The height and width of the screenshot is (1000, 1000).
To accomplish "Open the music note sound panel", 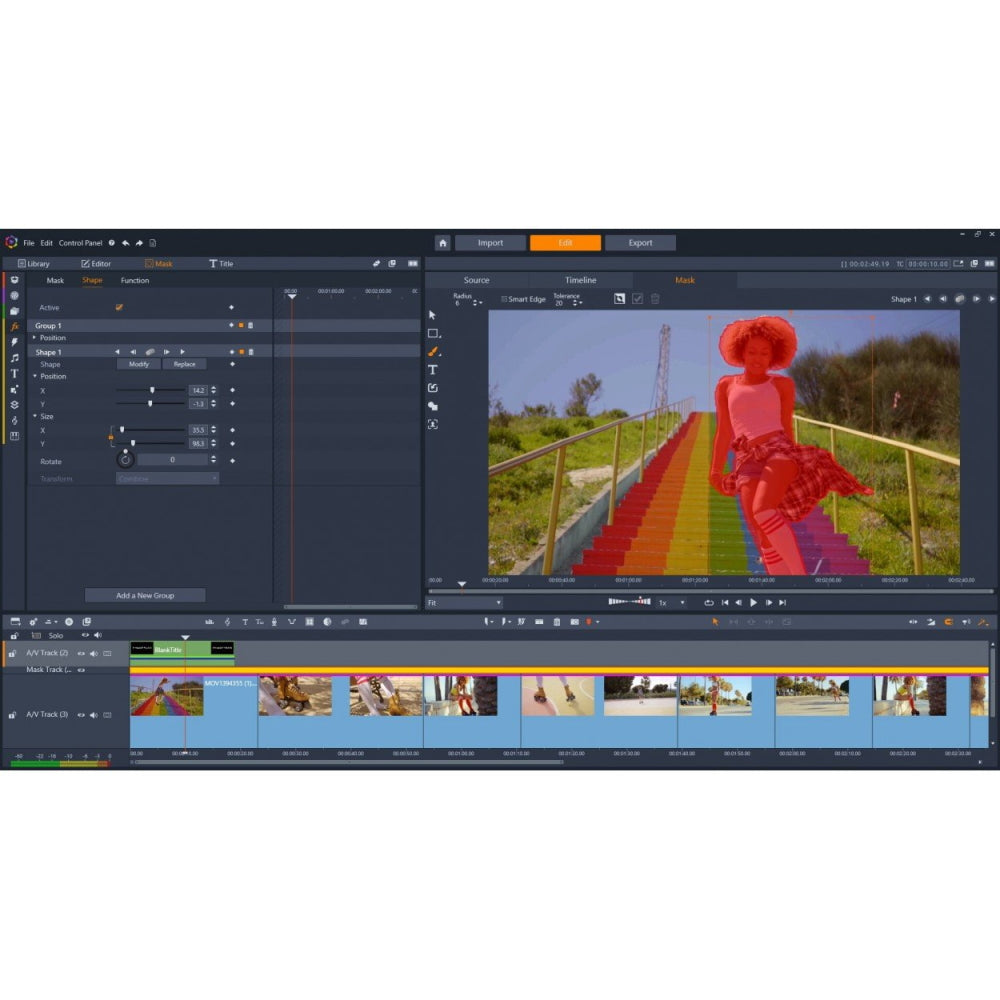I will 14,357.
